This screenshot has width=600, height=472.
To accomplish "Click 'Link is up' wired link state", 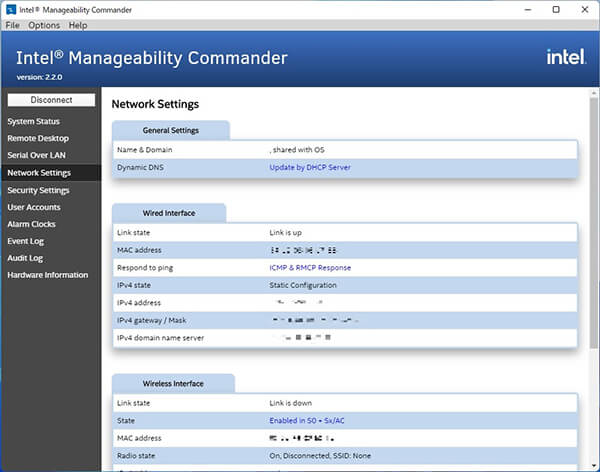I will pyautogui.click(x=285, y=232).
